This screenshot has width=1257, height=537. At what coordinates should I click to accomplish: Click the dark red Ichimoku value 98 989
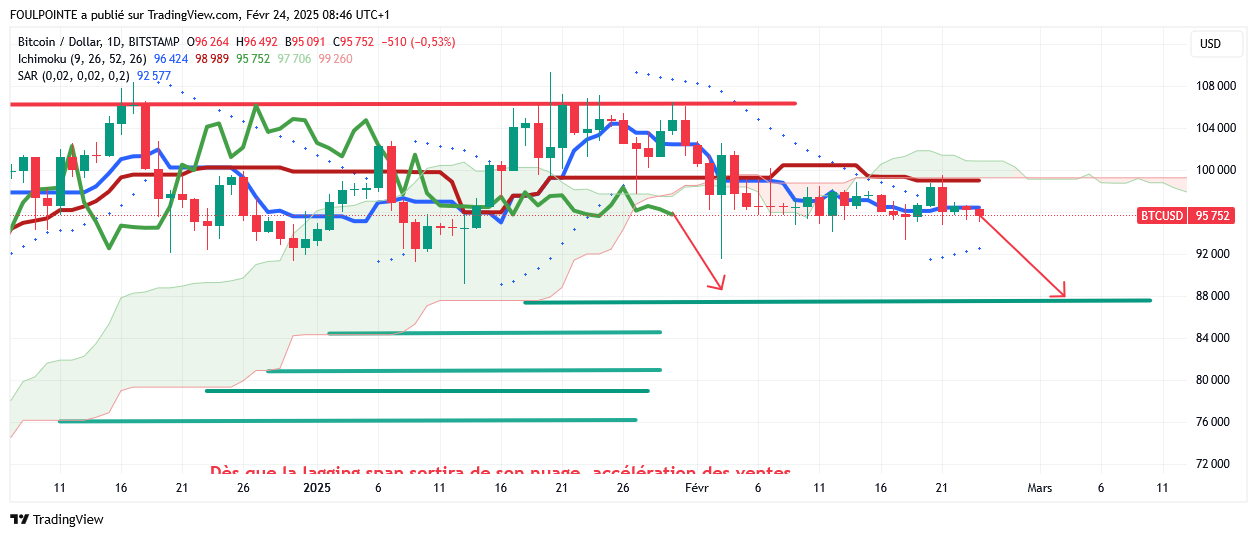coord(212,59)
